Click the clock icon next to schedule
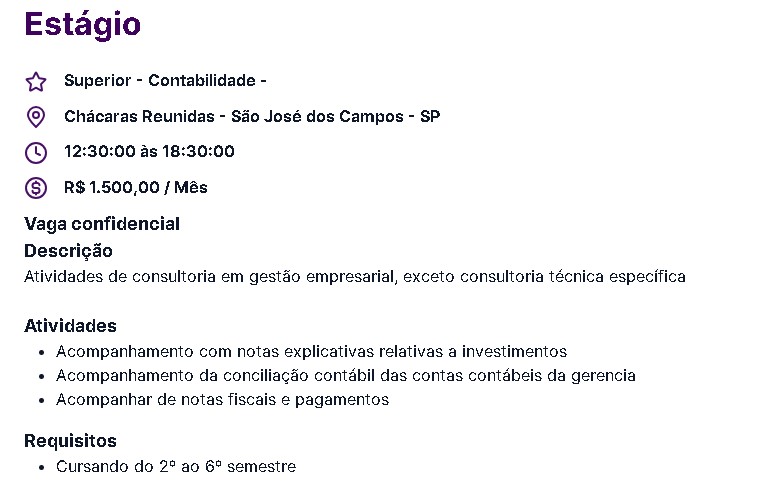The height and width of the screenshot is (491, 761). [x=36, y=152]
